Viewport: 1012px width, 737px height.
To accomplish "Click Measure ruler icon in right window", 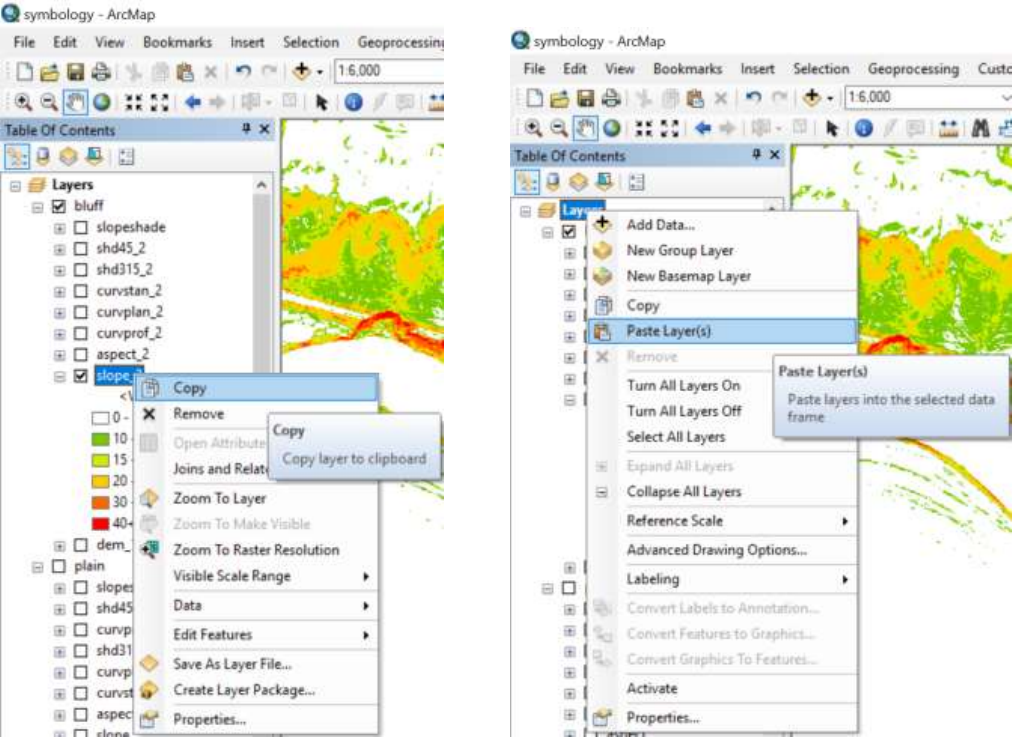I will (x=949, y=128).
